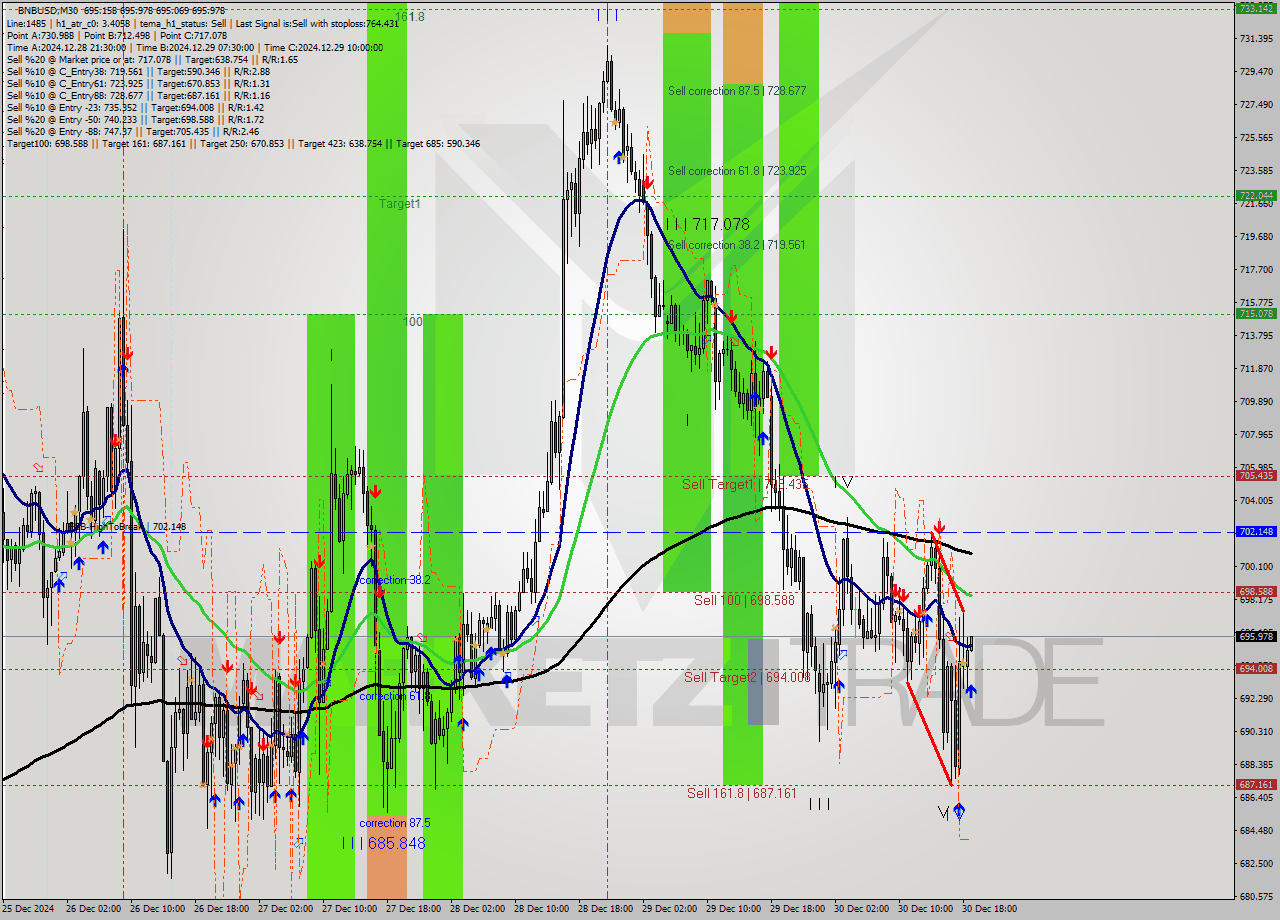
Task: Click '26 Dec 10:00' on the time axis
Action: click(157, 909)
